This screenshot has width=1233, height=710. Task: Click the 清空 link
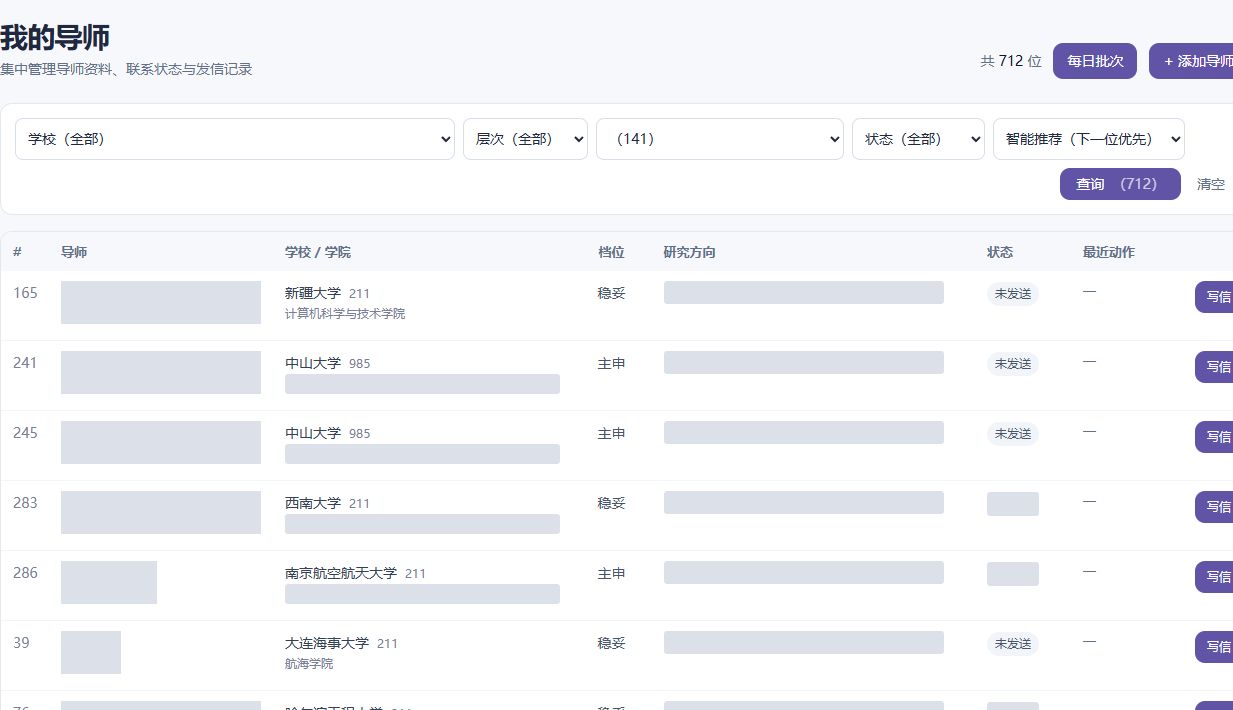(x=1211, y=184)
